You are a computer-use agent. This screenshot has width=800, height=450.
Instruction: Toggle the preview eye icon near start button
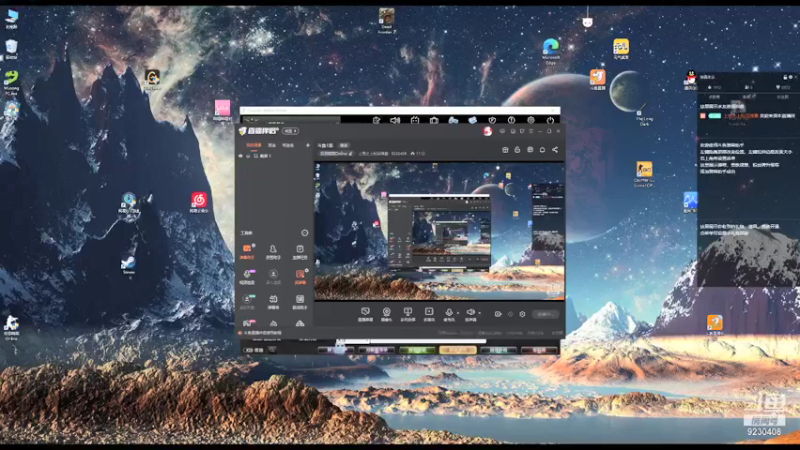498,314
